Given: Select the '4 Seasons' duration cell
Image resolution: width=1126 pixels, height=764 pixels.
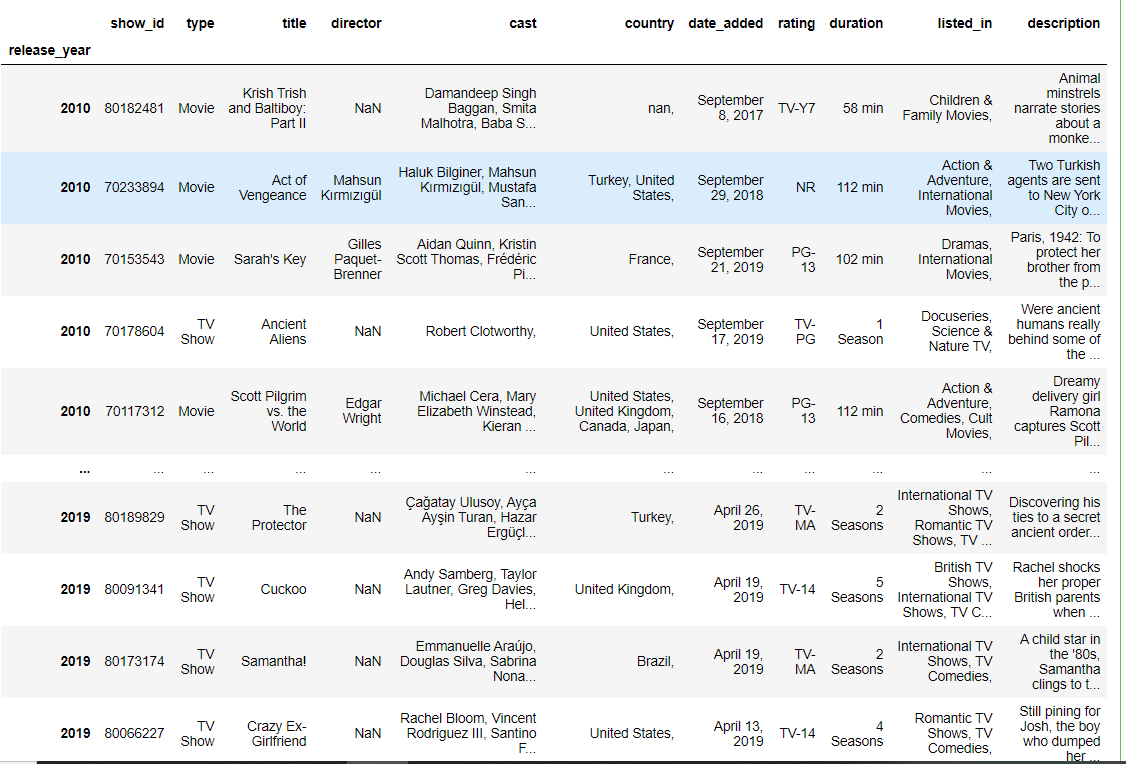Looking at the screenshot, I should click(857, 734).
